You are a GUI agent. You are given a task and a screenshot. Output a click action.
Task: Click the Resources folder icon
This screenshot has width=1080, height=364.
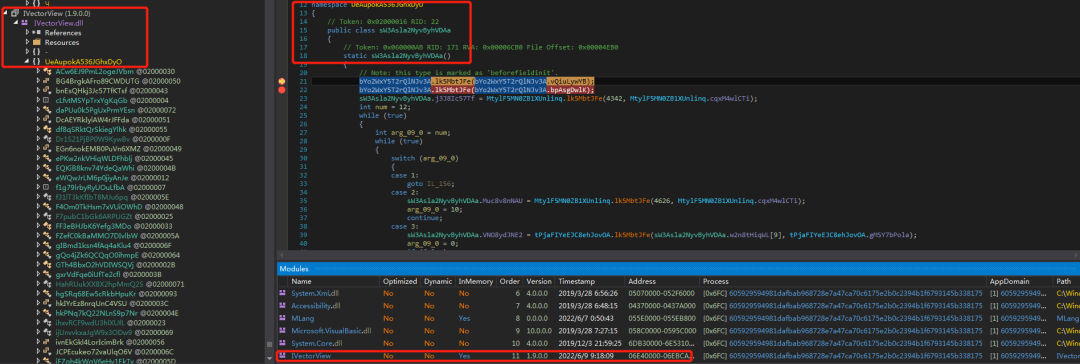[37, 42]
